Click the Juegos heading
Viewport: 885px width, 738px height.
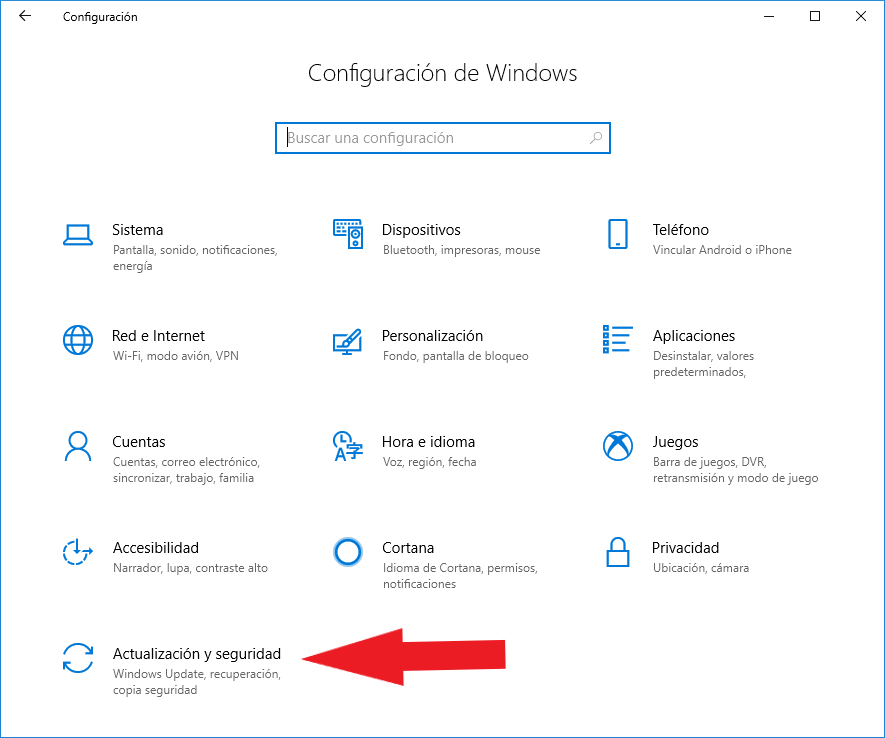click(x=676, y=442)
